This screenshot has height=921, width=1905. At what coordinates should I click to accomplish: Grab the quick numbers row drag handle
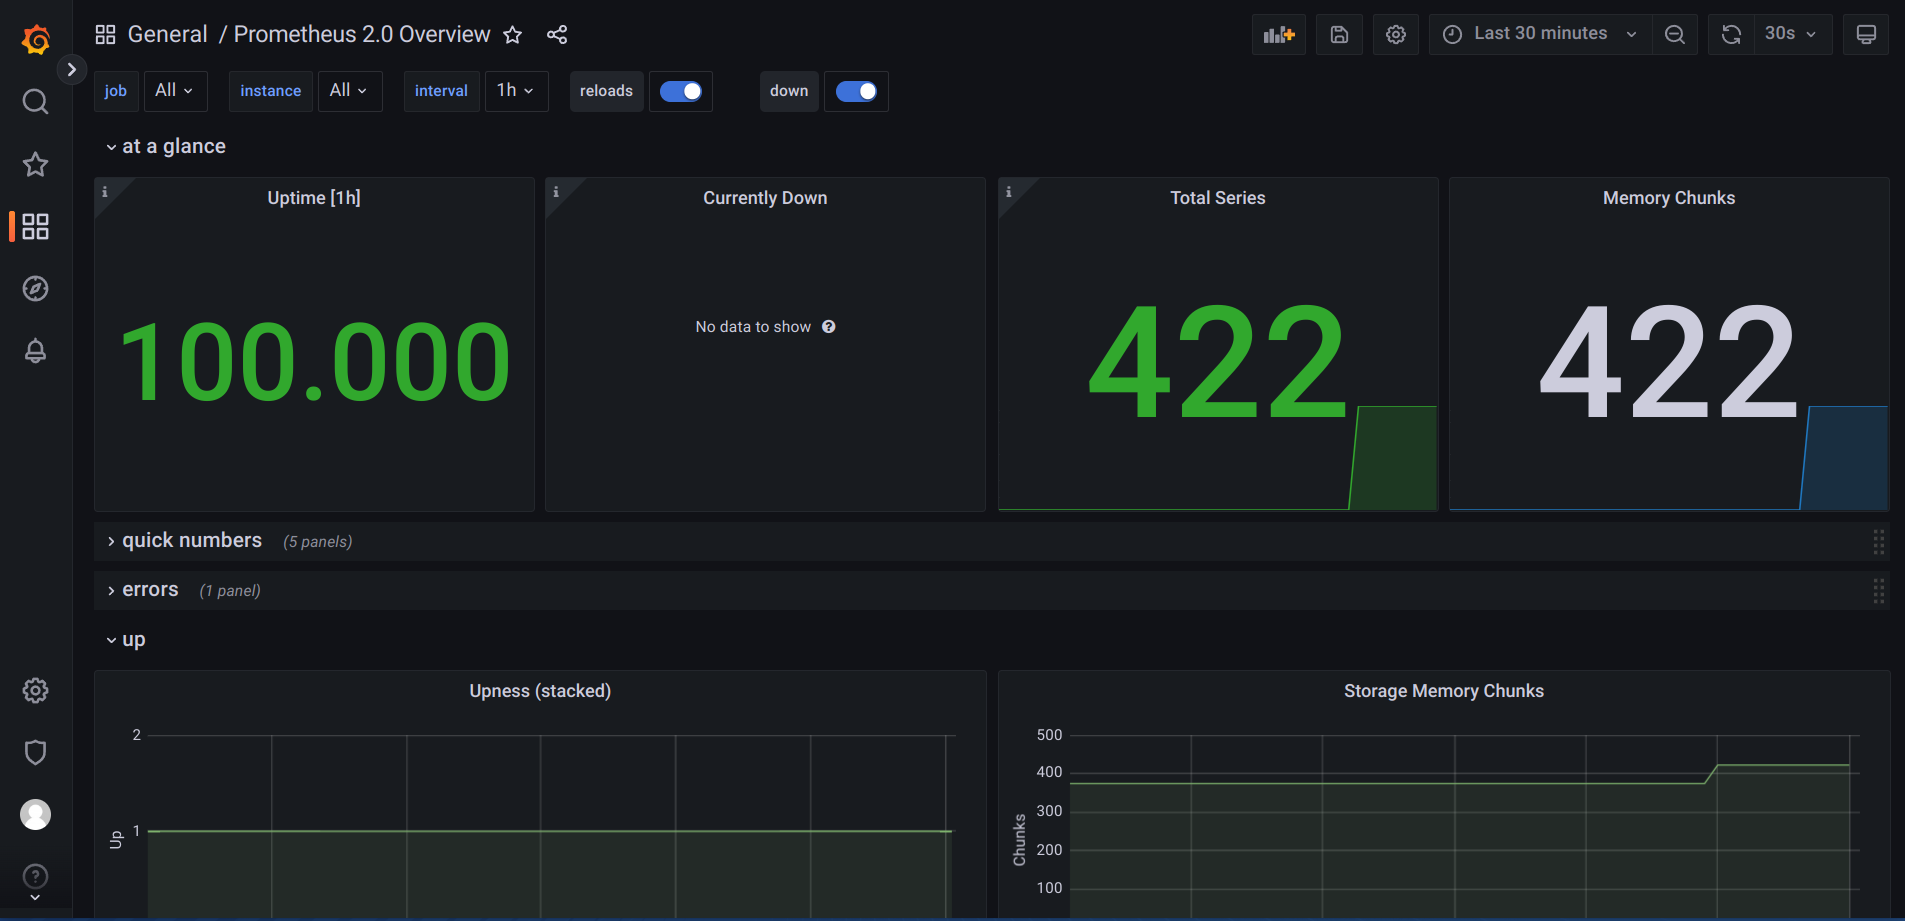(x=1878, y=542)
